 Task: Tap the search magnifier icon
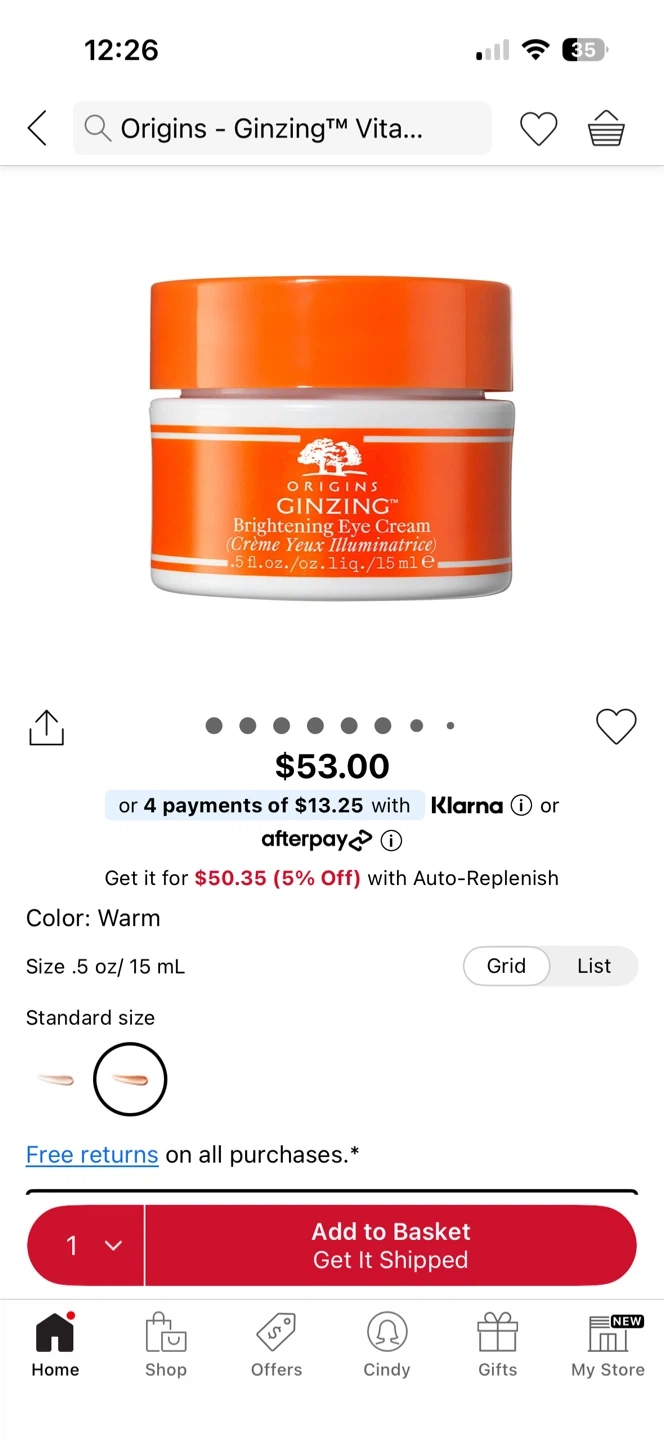pyautogui.click(x=97, y=128)
